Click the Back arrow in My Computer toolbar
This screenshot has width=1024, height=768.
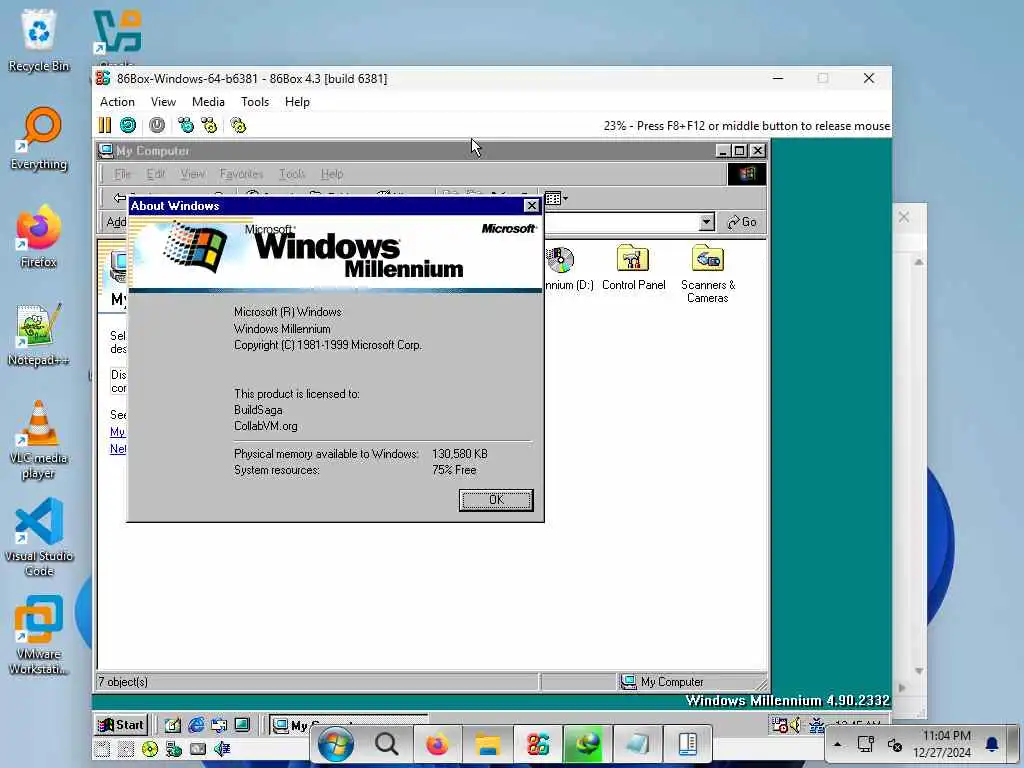coord(120,197)
